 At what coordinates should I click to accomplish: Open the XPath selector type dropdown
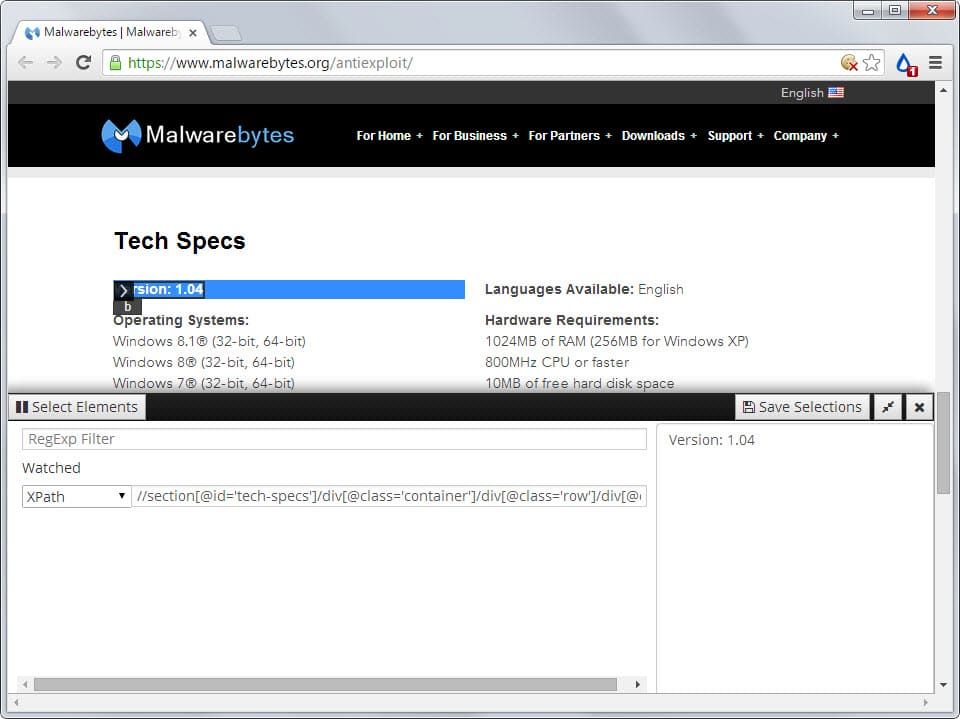pyautogui.click(x=77, y=496)
